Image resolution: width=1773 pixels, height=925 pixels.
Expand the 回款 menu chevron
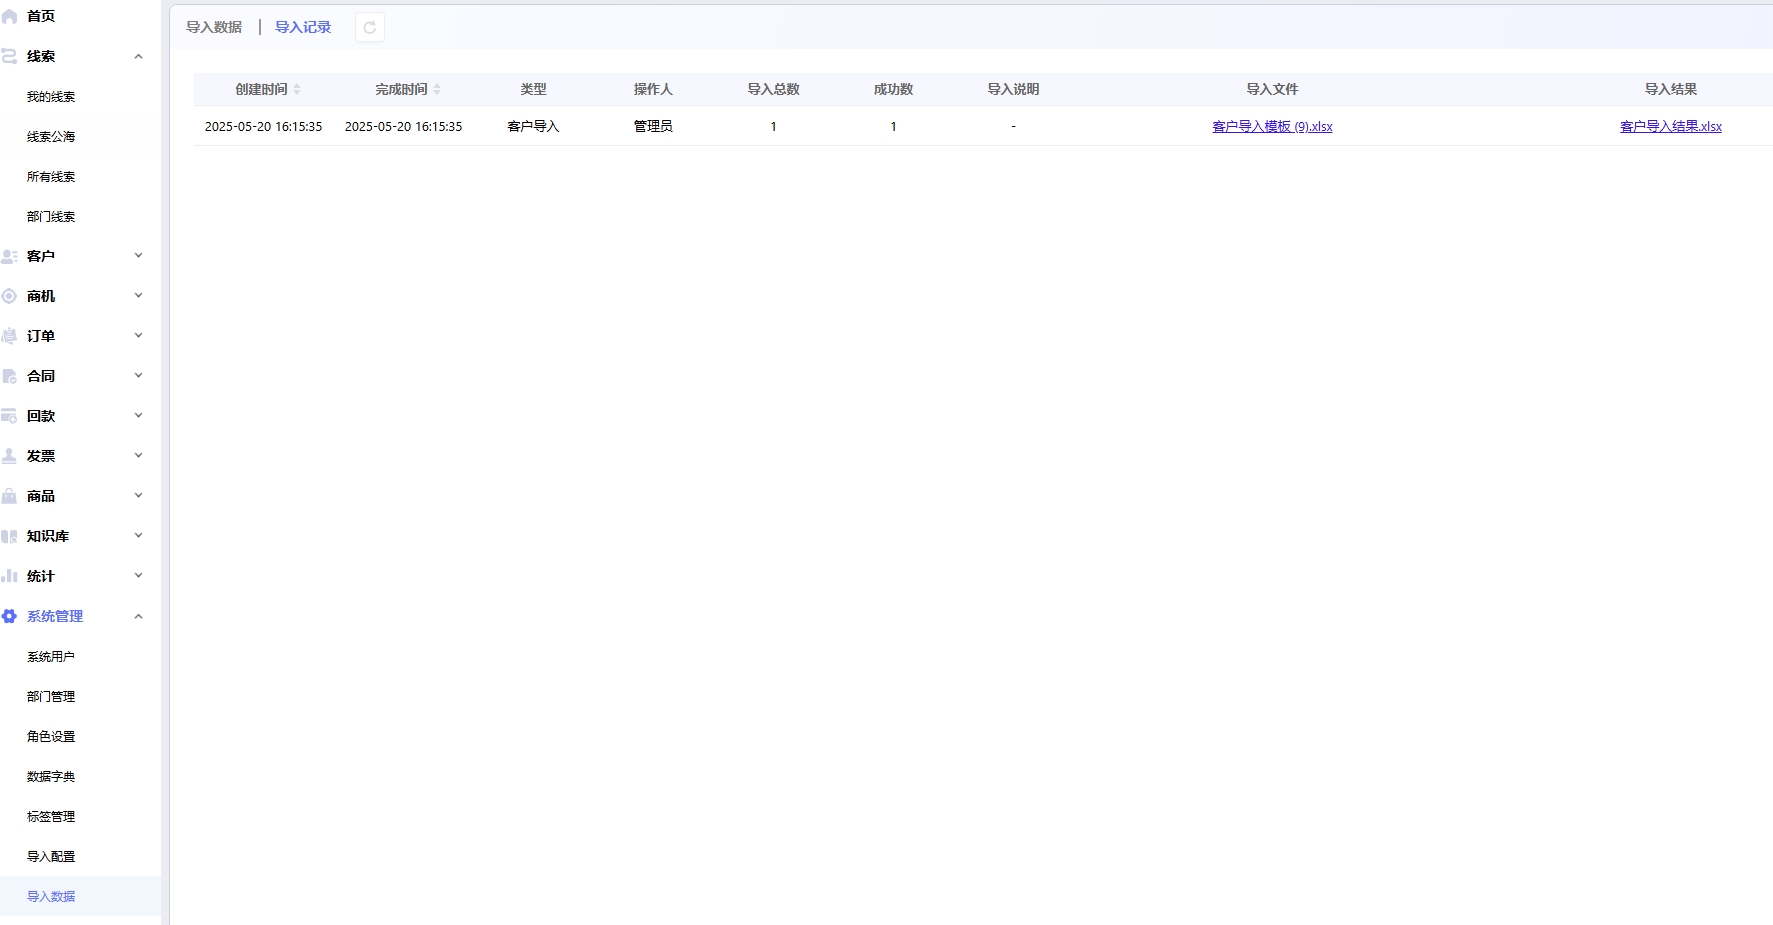coord(138,416)
